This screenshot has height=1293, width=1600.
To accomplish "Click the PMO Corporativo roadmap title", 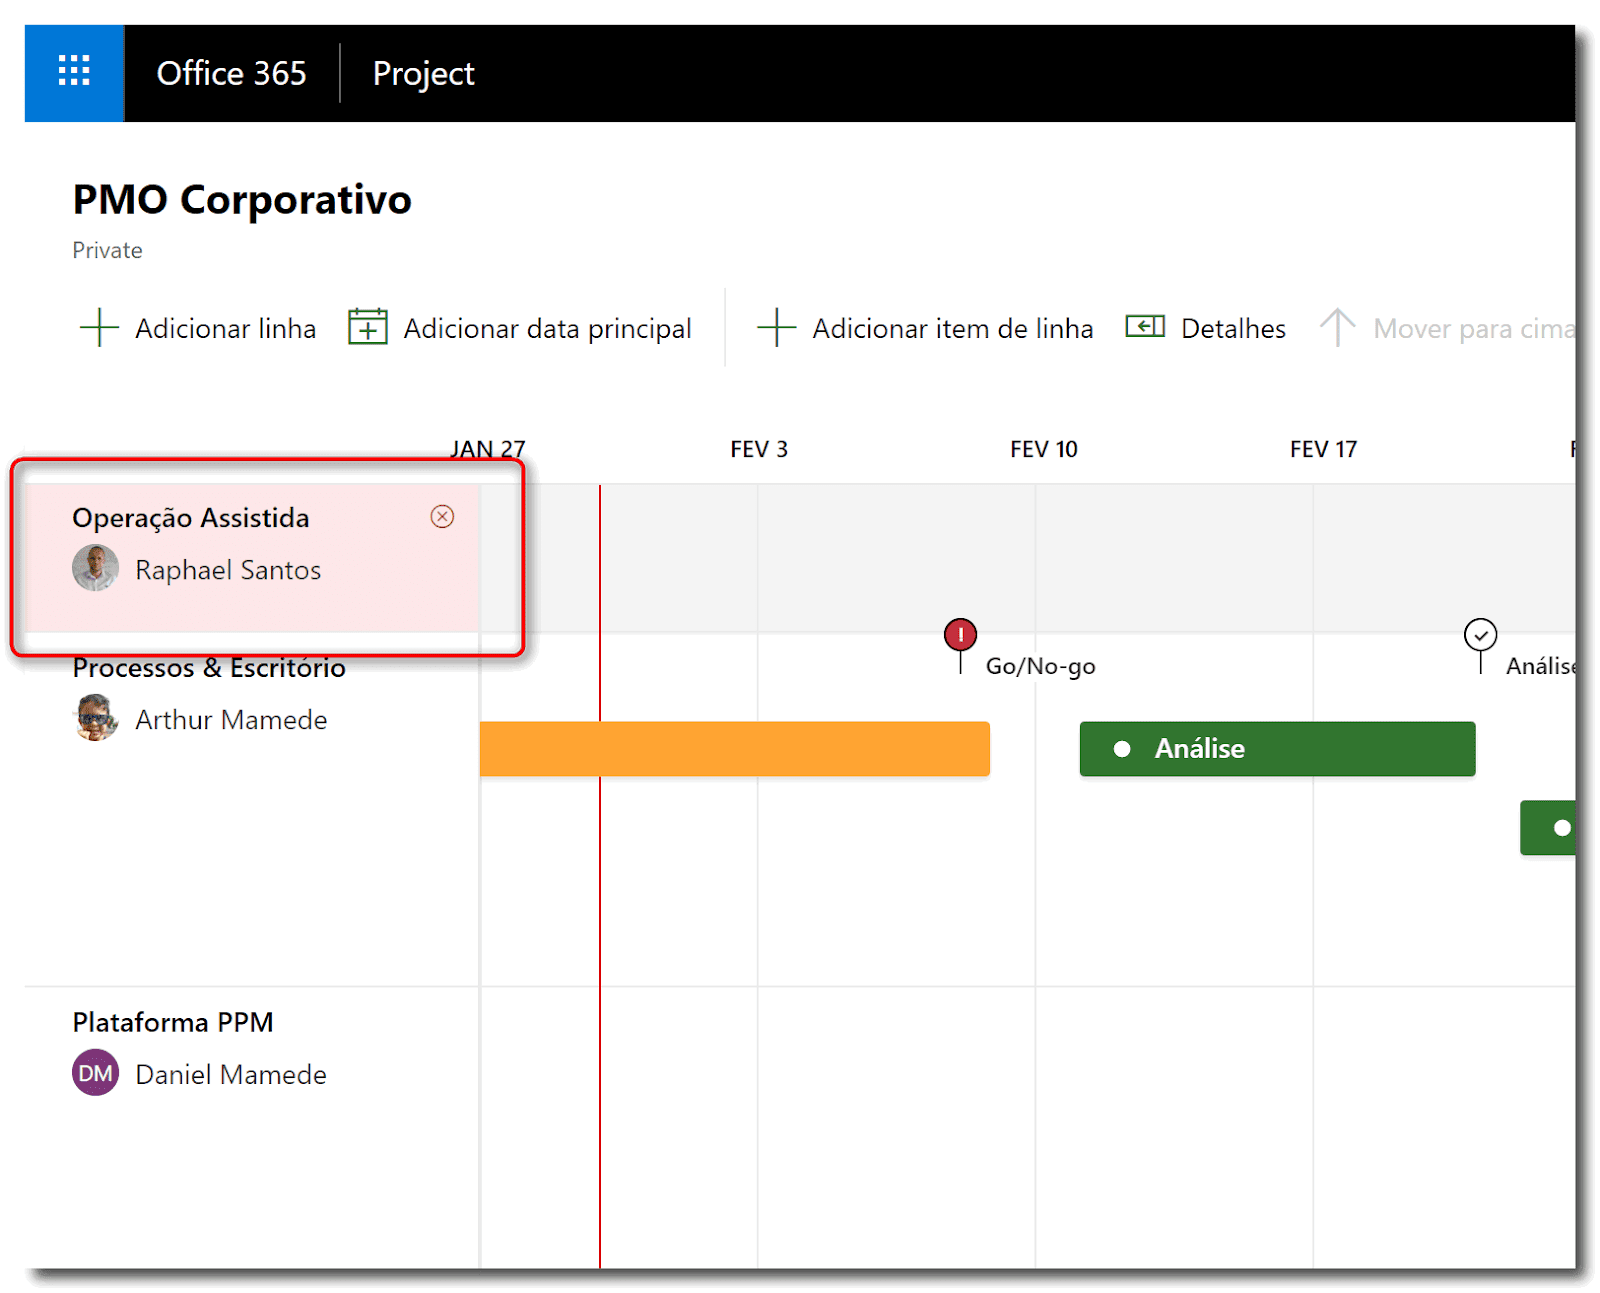I will (242, 200).
